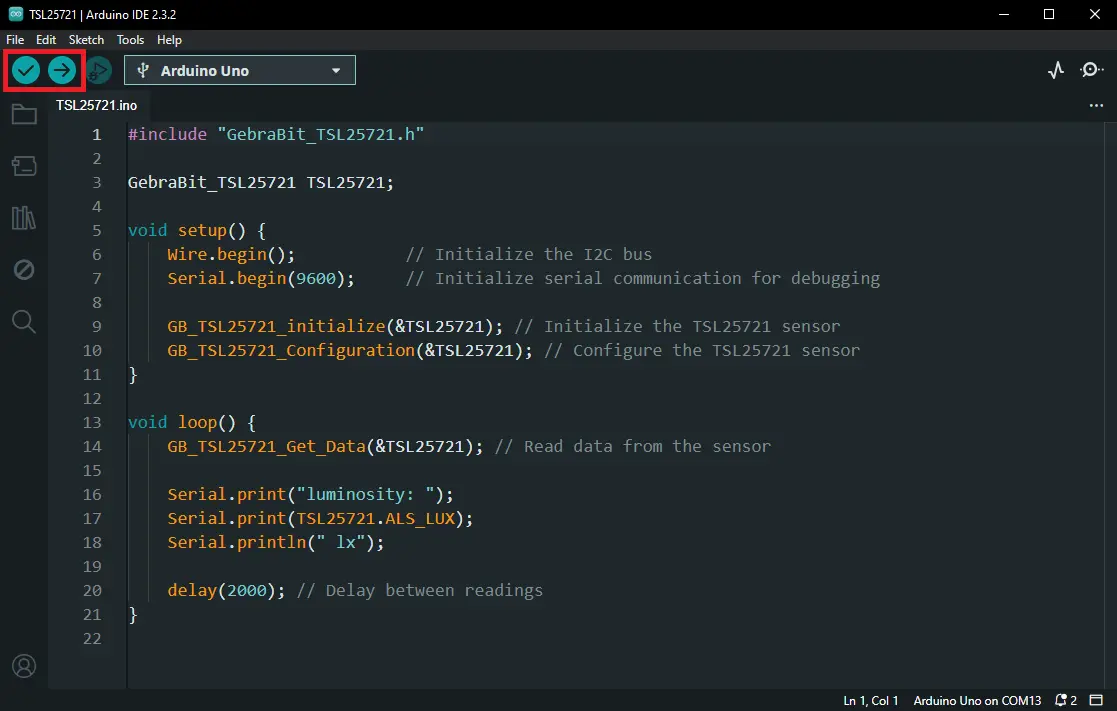Screen dimensions: 1117x711
Task: Click the void setup() line
Action: (197, 230)
